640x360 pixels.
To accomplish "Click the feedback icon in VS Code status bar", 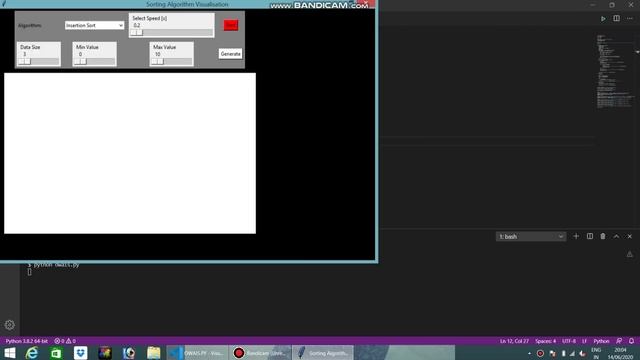I will (619, 341).
